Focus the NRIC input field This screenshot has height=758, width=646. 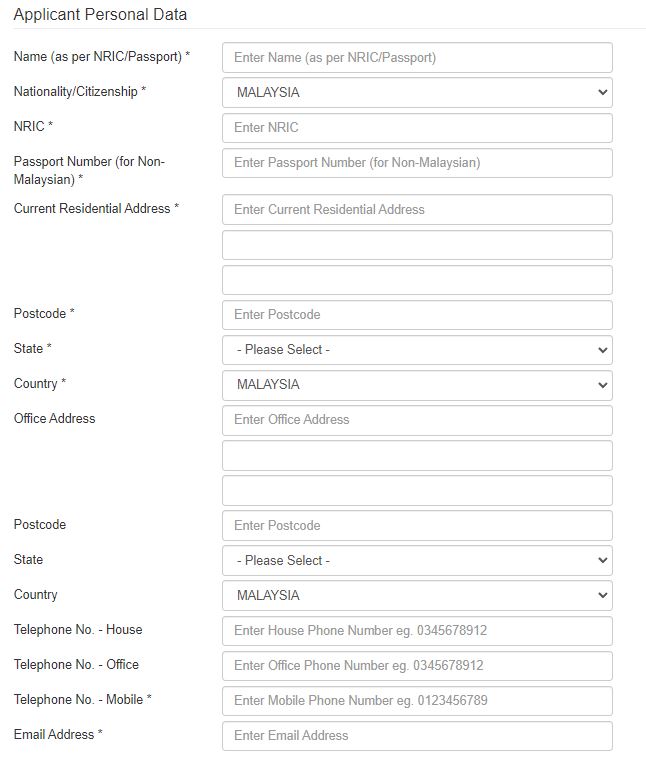point(416,128)
